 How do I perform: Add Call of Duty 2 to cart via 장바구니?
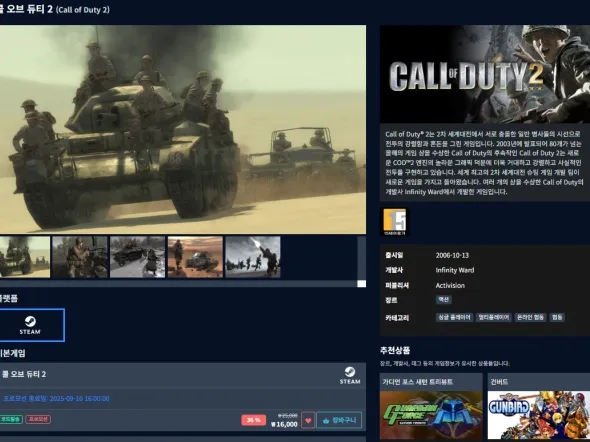[339, 420]
